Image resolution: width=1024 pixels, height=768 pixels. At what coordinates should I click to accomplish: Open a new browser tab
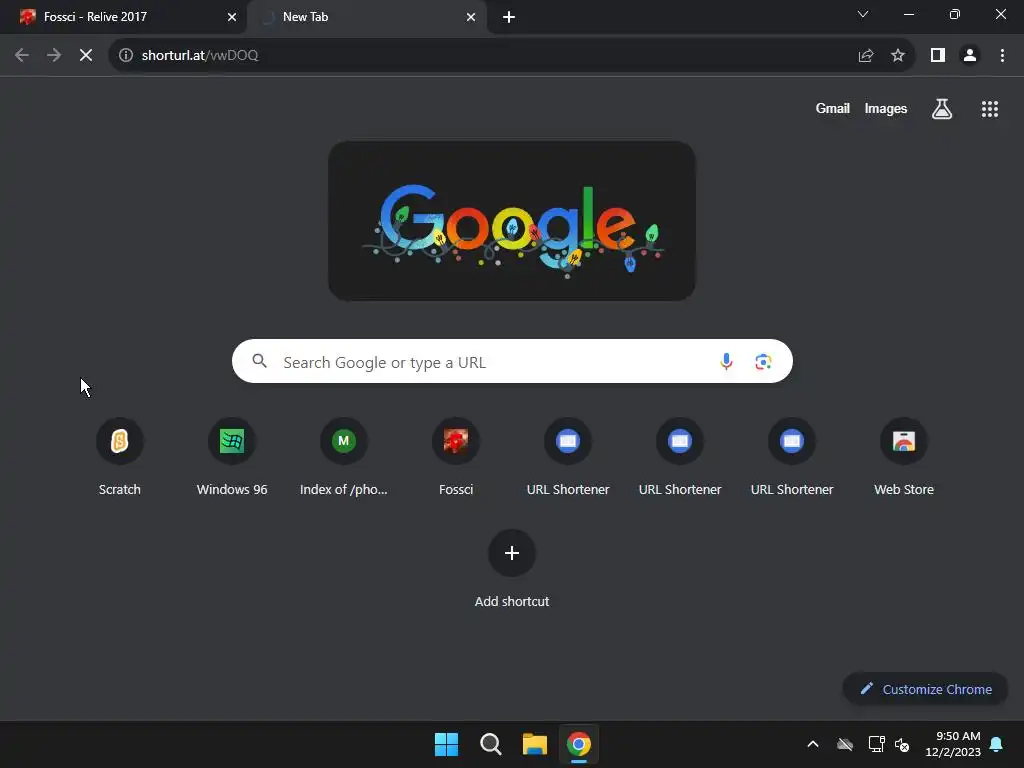coord(509,17)
